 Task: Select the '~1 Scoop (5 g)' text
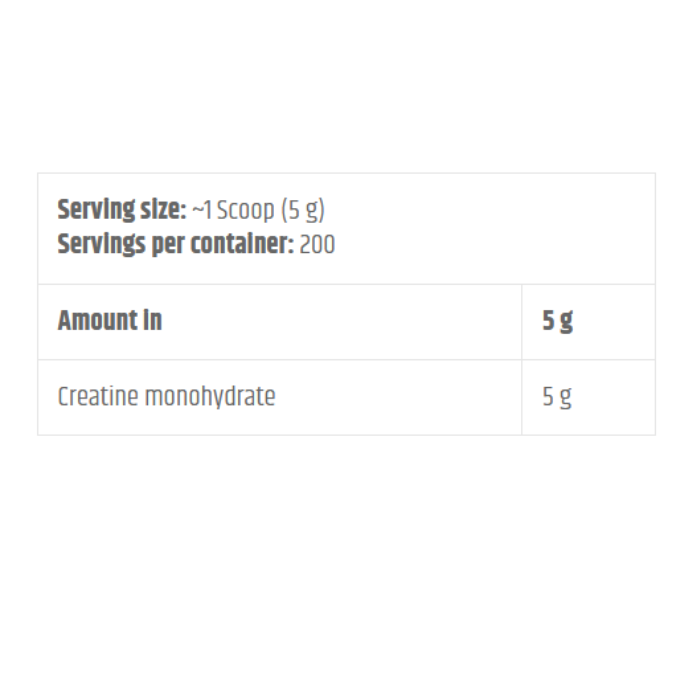pyautogui.click(x=258, y=210)
